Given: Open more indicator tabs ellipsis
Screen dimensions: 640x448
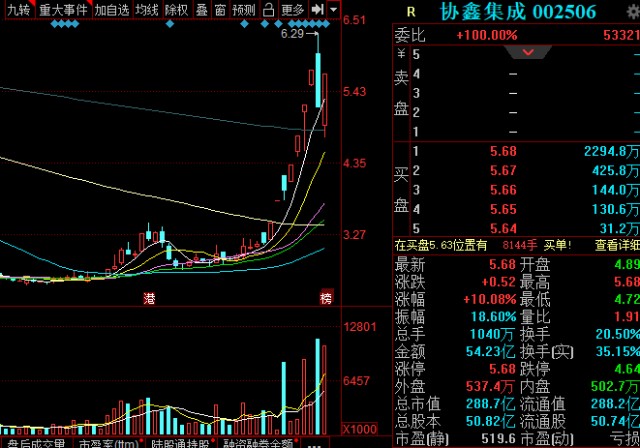Looking at the screenshot, I should click(x=316, y=445).
